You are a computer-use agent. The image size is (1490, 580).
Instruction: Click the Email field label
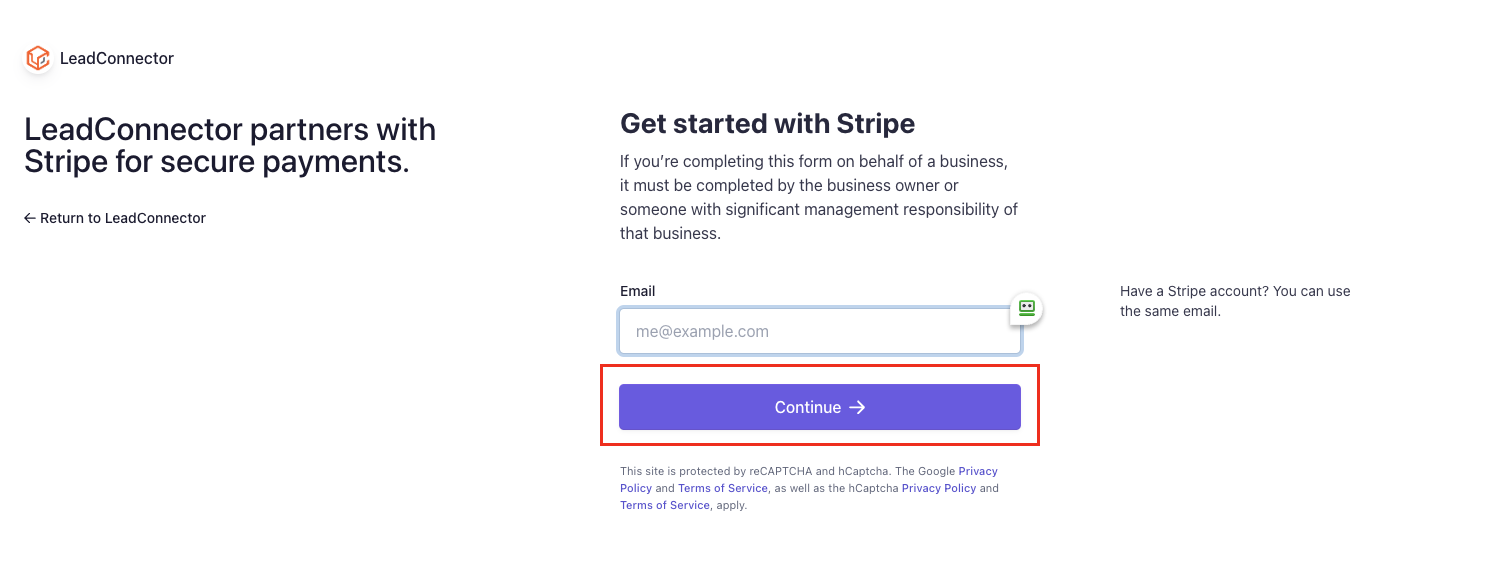tap(637, 291)
